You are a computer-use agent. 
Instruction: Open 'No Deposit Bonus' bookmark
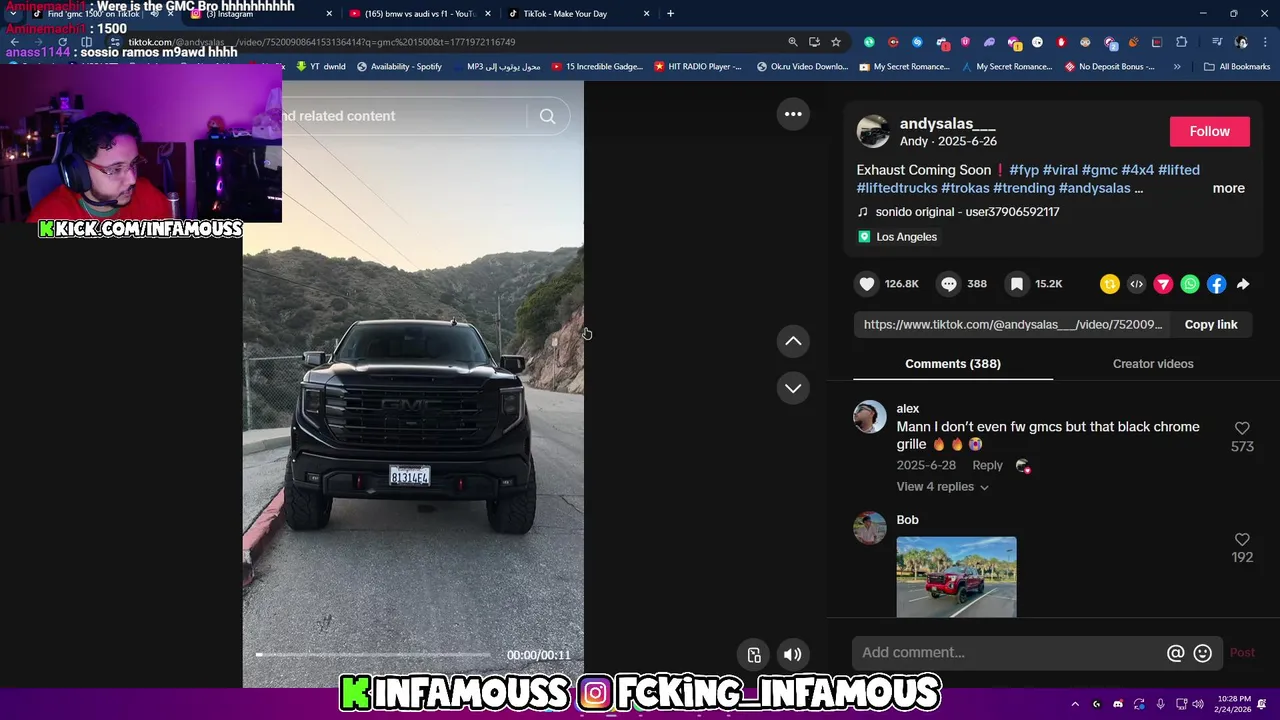pyautogui.click(x=1110, y=67)
